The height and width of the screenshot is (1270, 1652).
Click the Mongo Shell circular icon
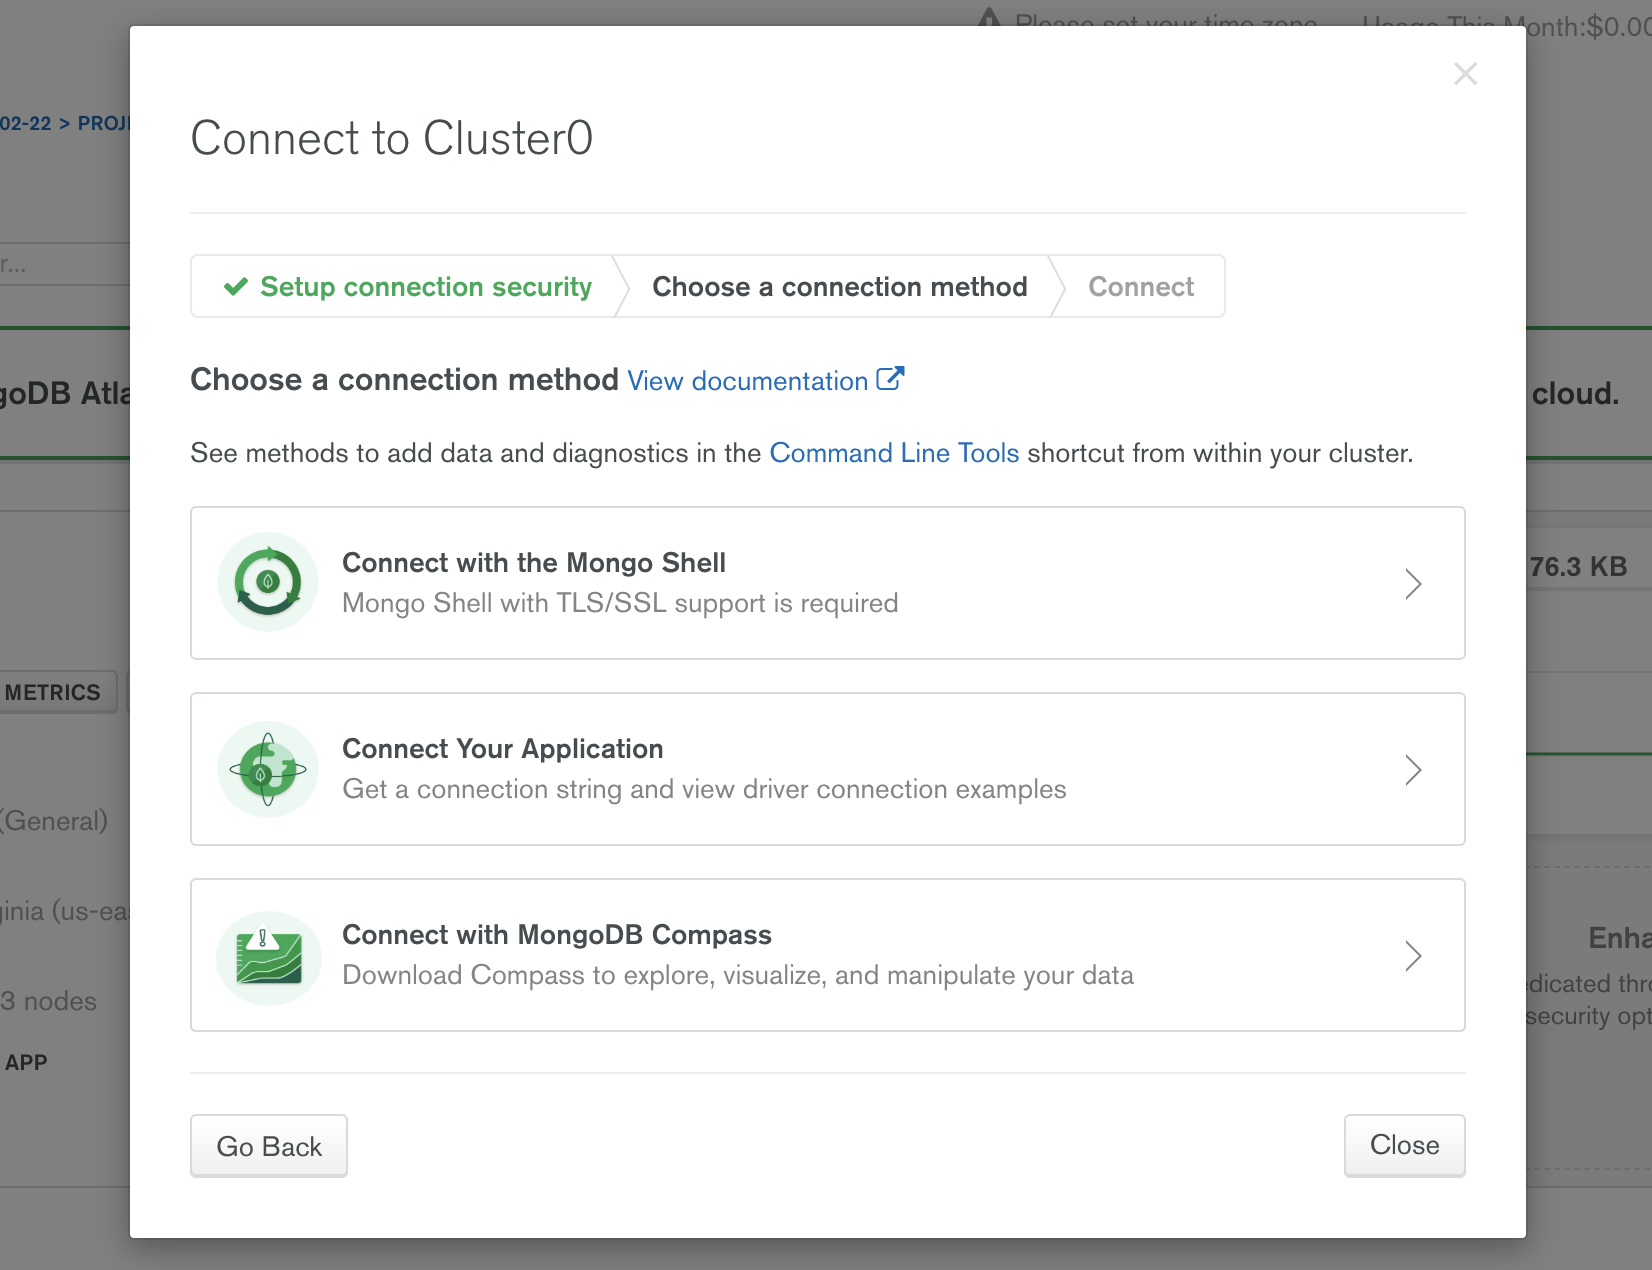(268, 582)
